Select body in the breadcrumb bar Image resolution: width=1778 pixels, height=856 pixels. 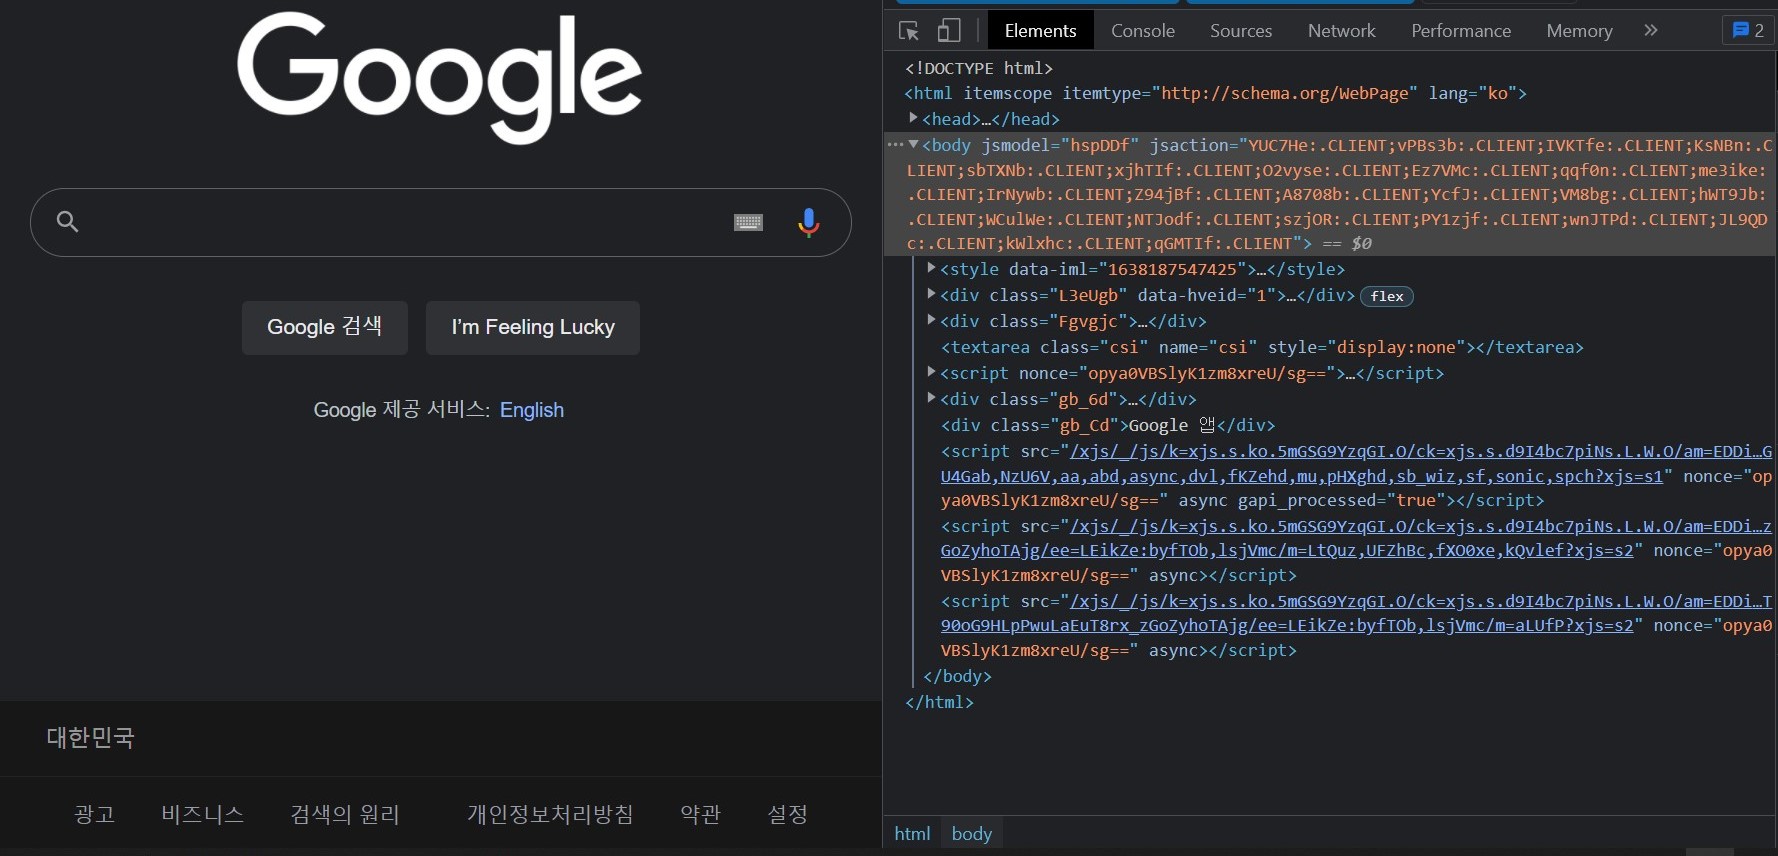coord(971,833)
